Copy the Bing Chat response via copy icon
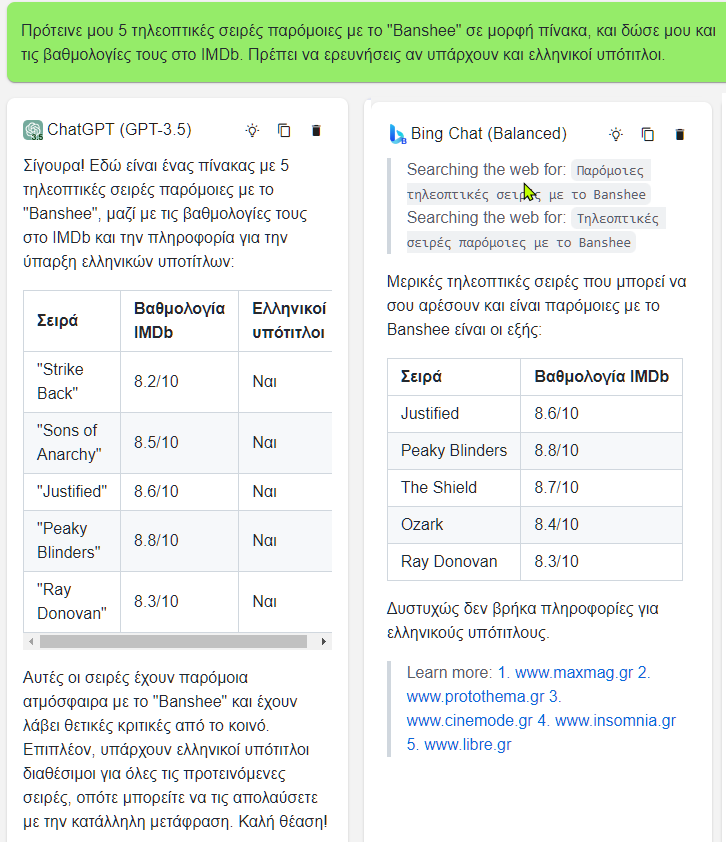The height and width of the screenshot is (842, 726). click(648, 134)
